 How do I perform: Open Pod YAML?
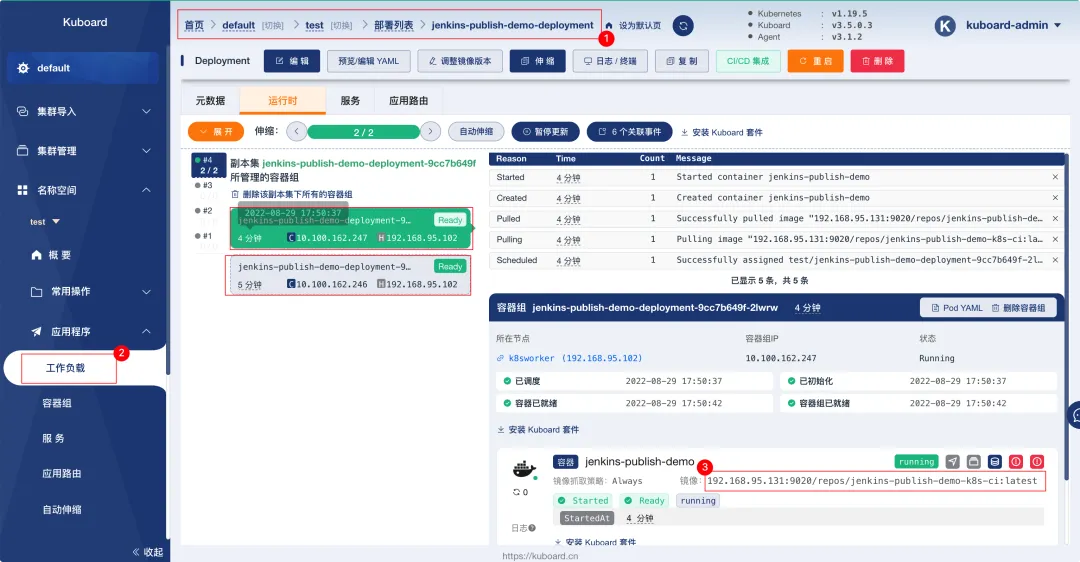pyautogui.click(x=957, y=308)
